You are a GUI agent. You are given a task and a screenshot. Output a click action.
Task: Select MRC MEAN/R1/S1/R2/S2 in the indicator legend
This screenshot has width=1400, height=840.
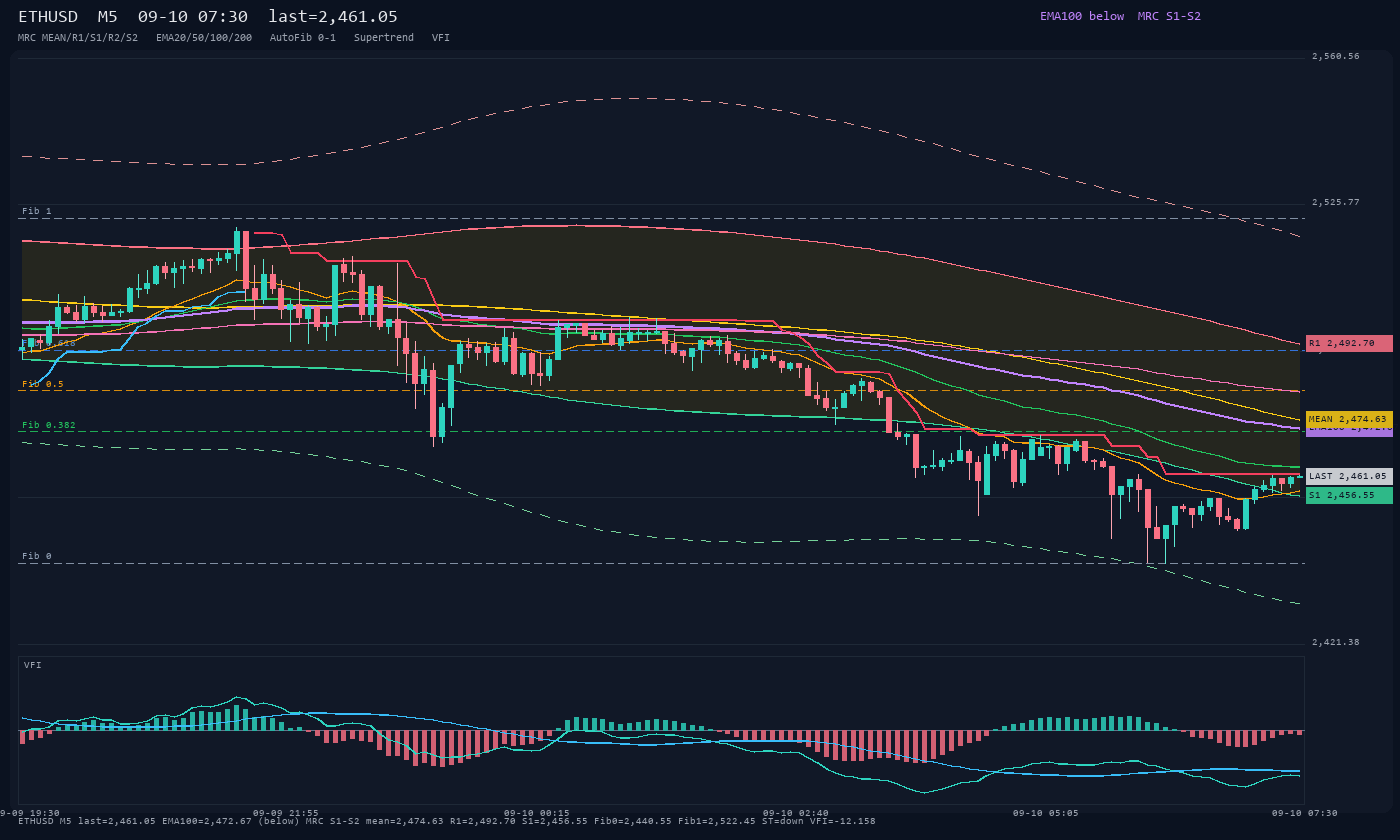click(78, 37)
